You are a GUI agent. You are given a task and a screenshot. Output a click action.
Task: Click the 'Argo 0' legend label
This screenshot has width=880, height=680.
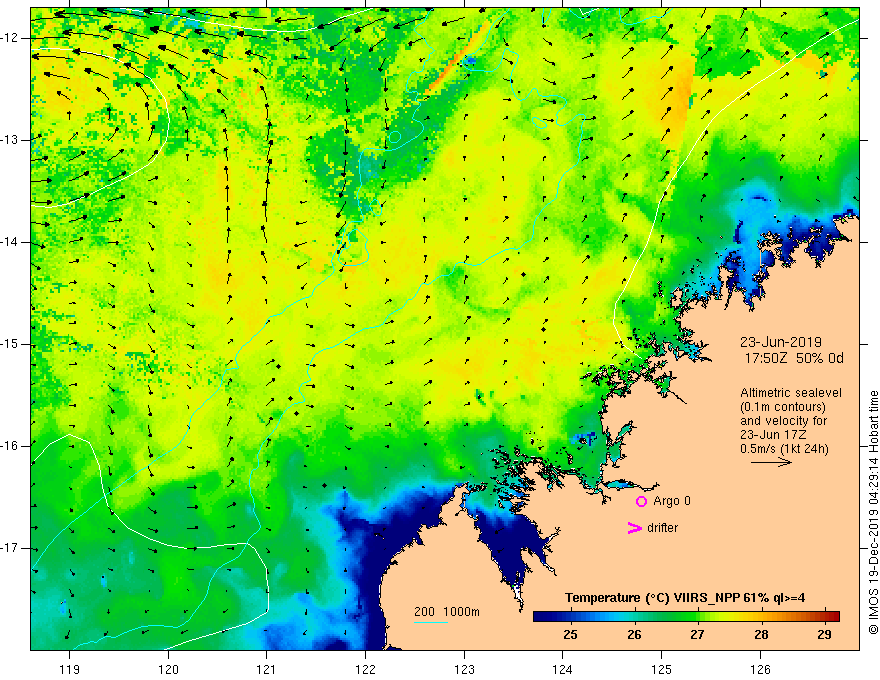[x=672, y=501]
